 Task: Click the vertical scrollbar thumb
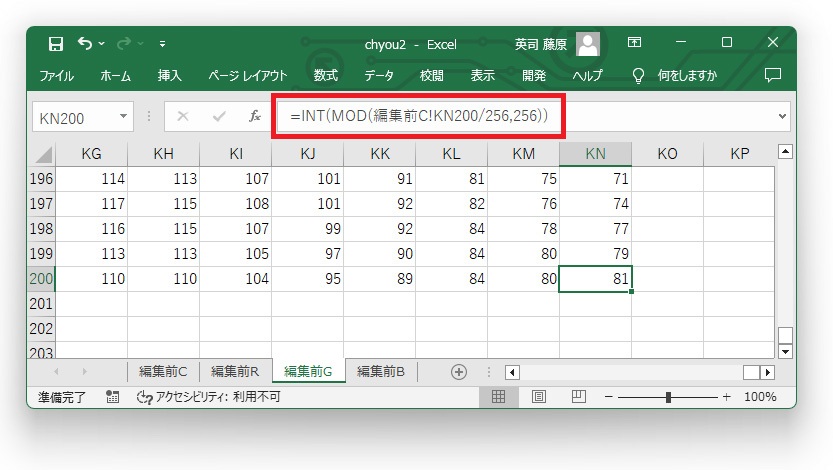(785, 335)
